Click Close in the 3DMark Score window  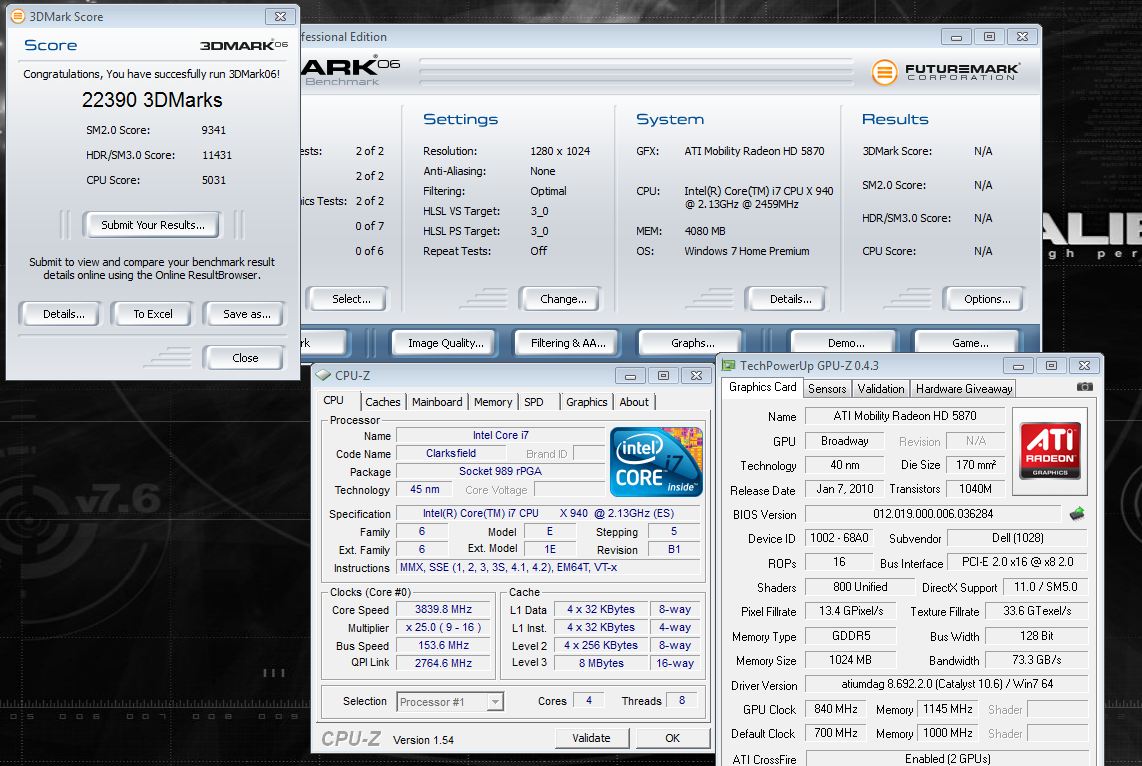pos(245,358)
